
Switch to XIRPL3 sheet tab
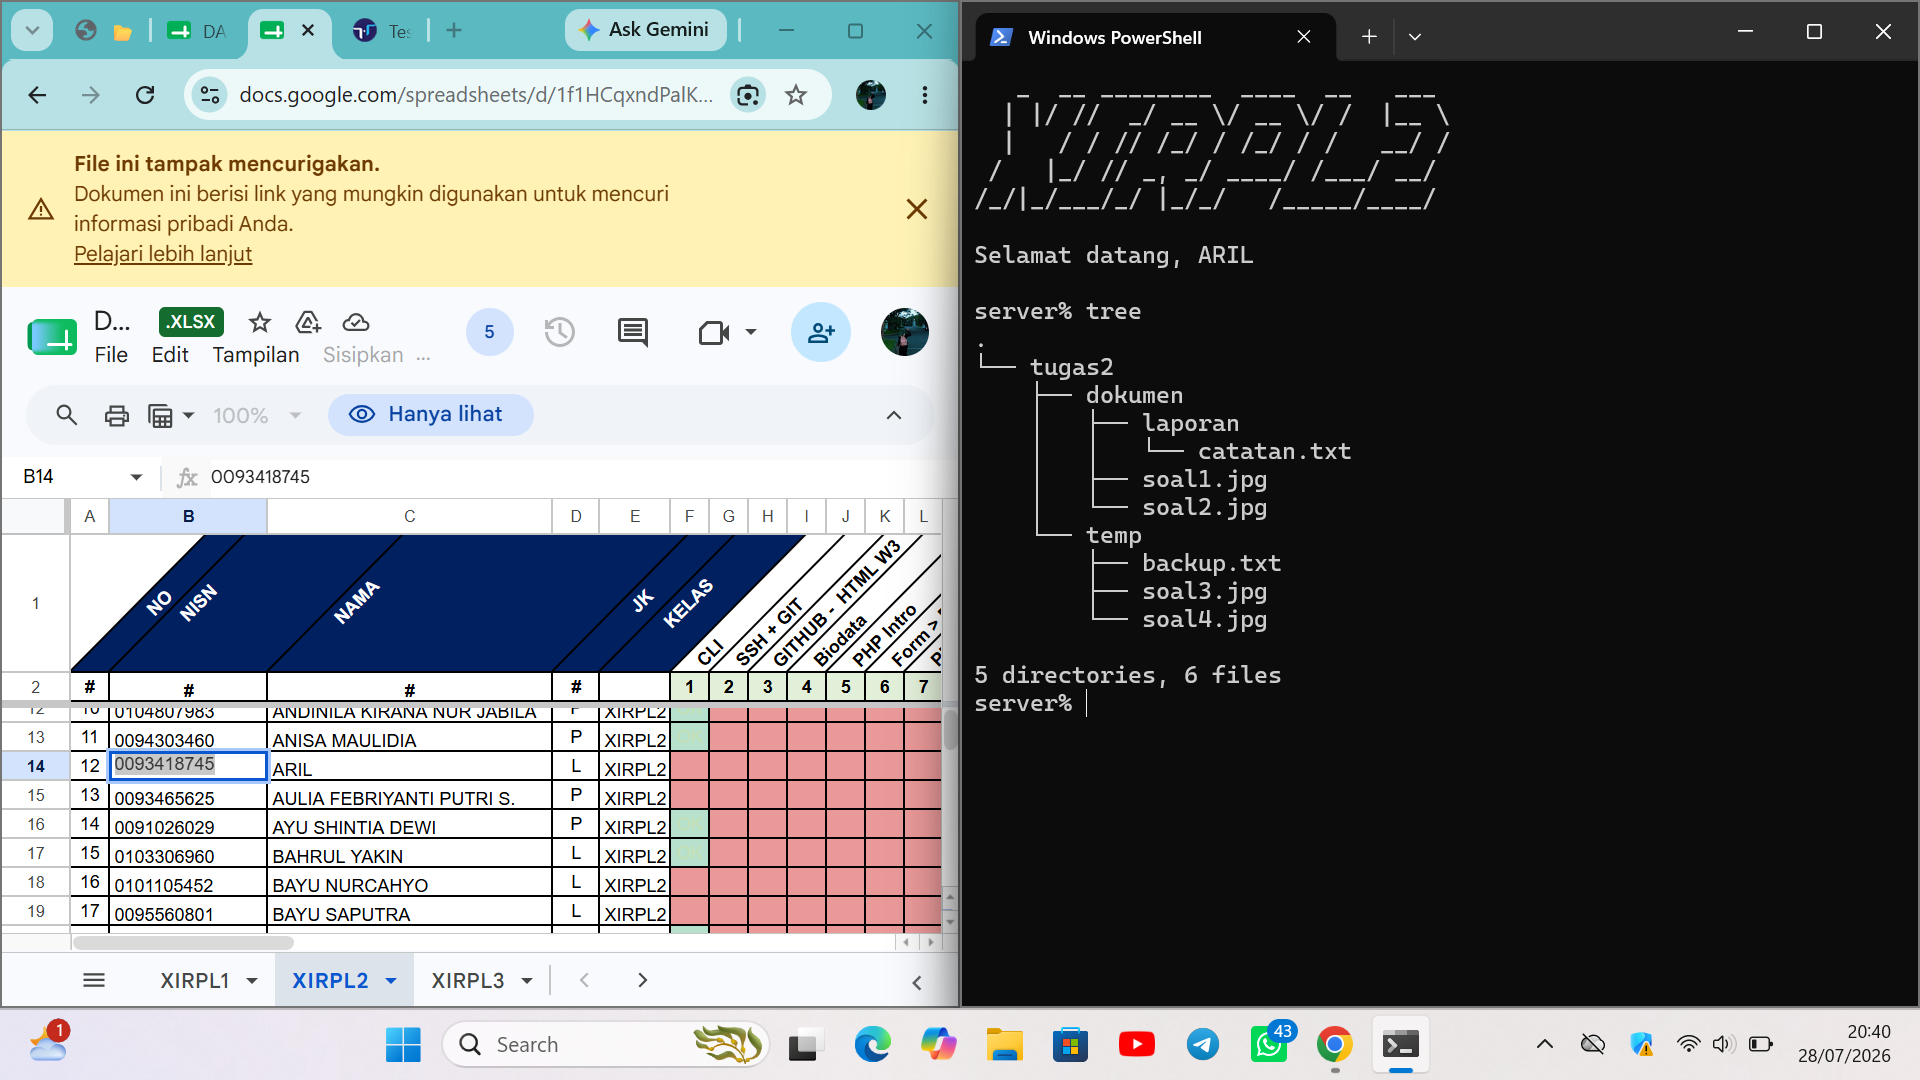(x=468, y=981)
